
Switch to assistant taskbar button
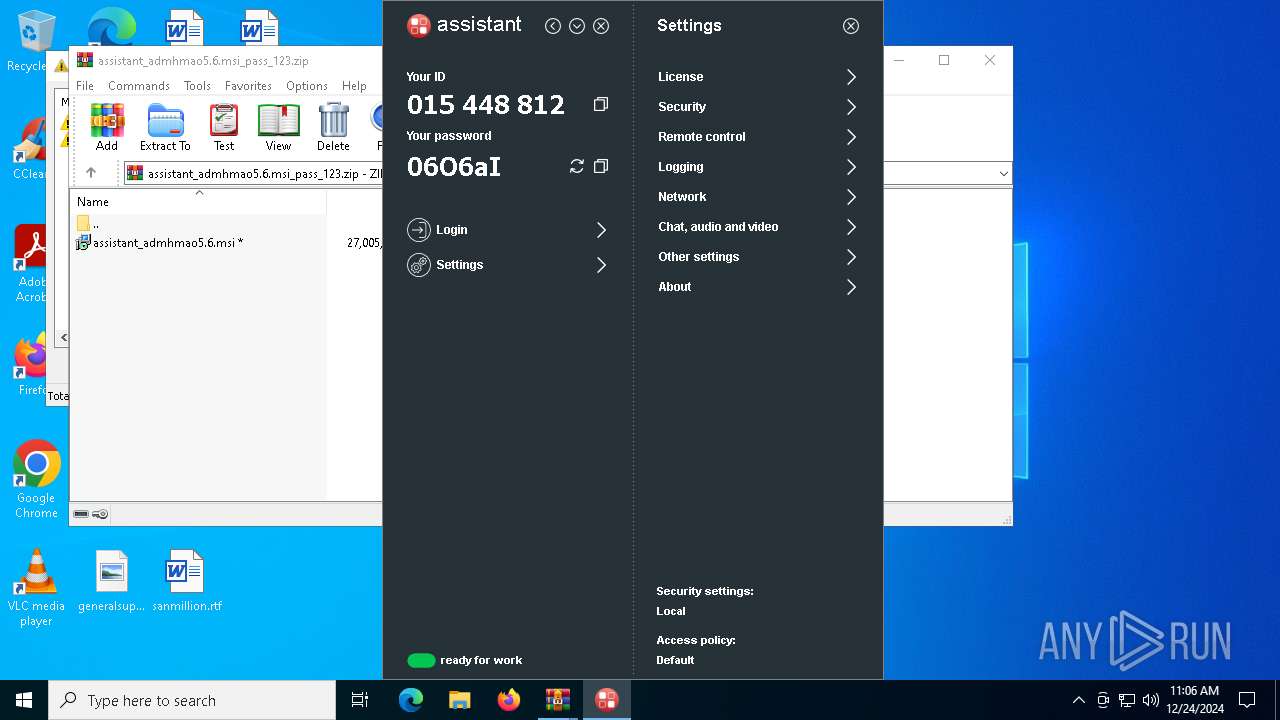click(x=607, y=700)
